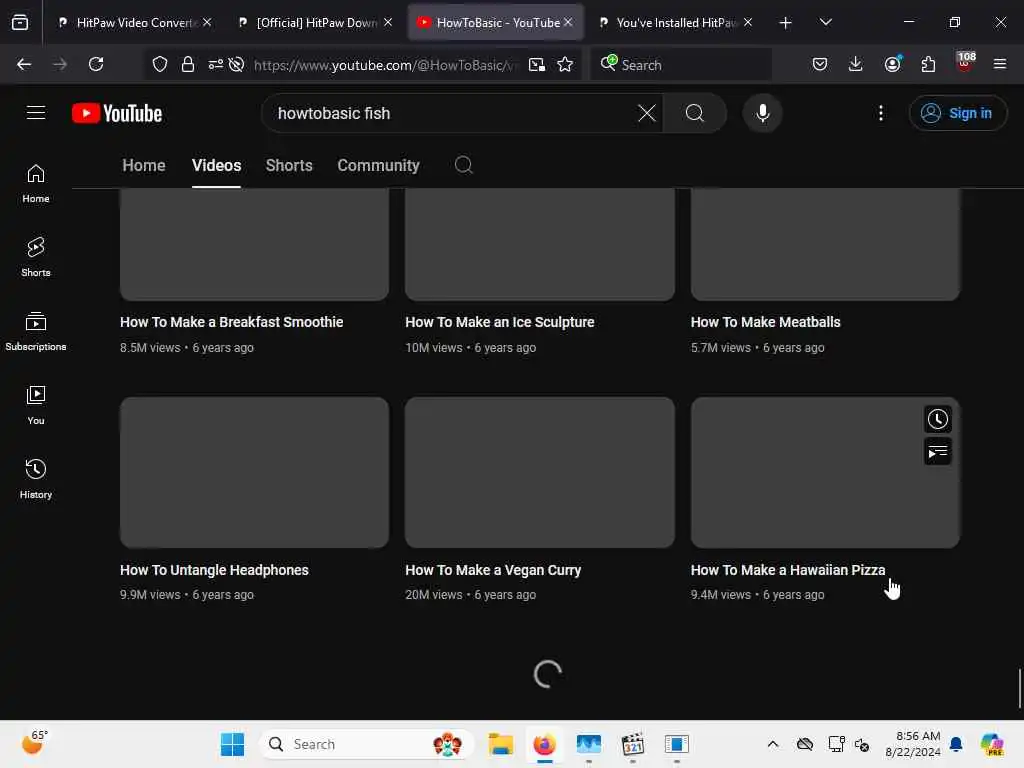Open site permissions icon in address bar
The width and height of the screenshot is (1024, 768).
(x=216, y=64)
